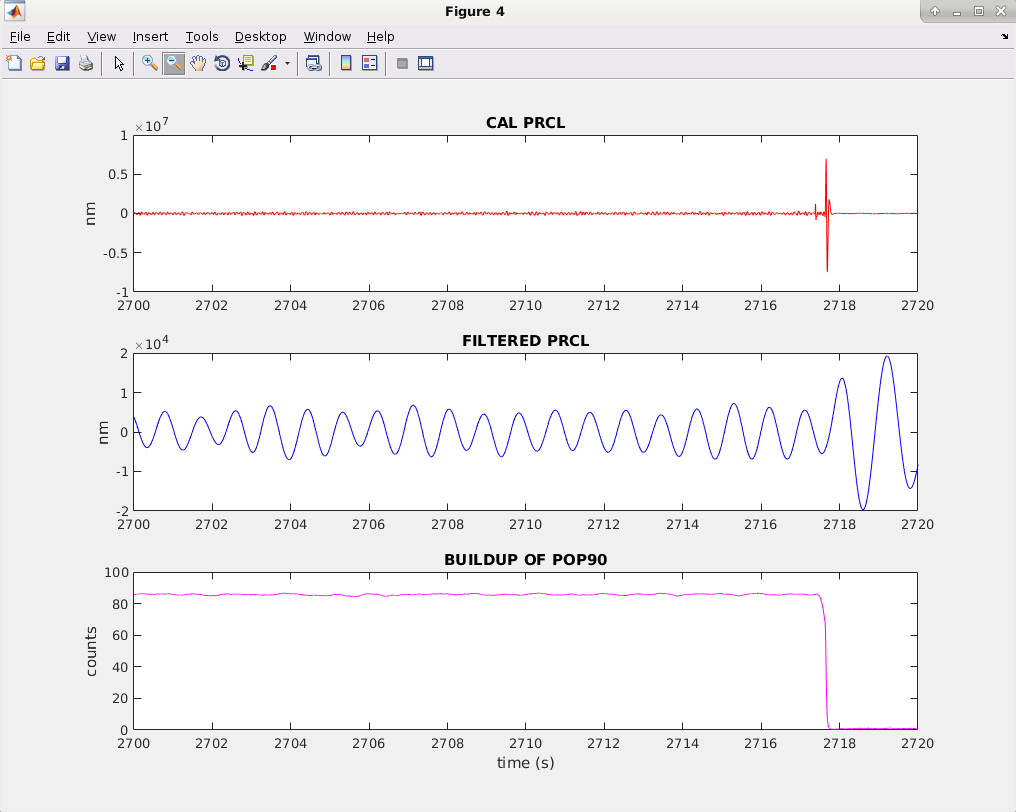This screenshot has height=812, width=1016.
Task: Click the MATLAB logo in the title bar
Action: [14, 12]
